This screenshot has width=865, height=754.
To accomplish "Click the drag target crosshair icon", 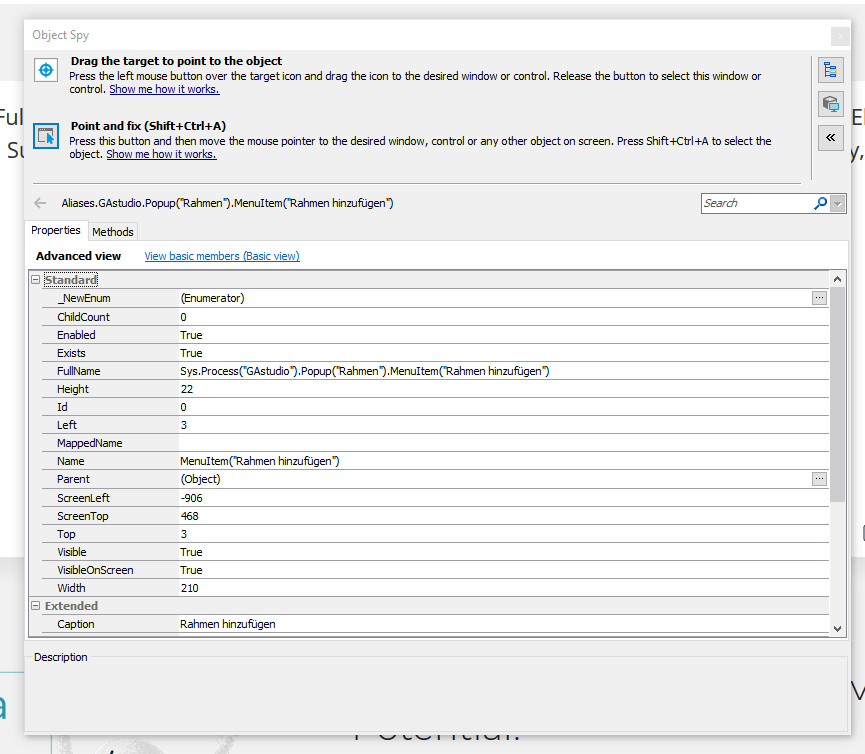I will [x=46, y=71].
